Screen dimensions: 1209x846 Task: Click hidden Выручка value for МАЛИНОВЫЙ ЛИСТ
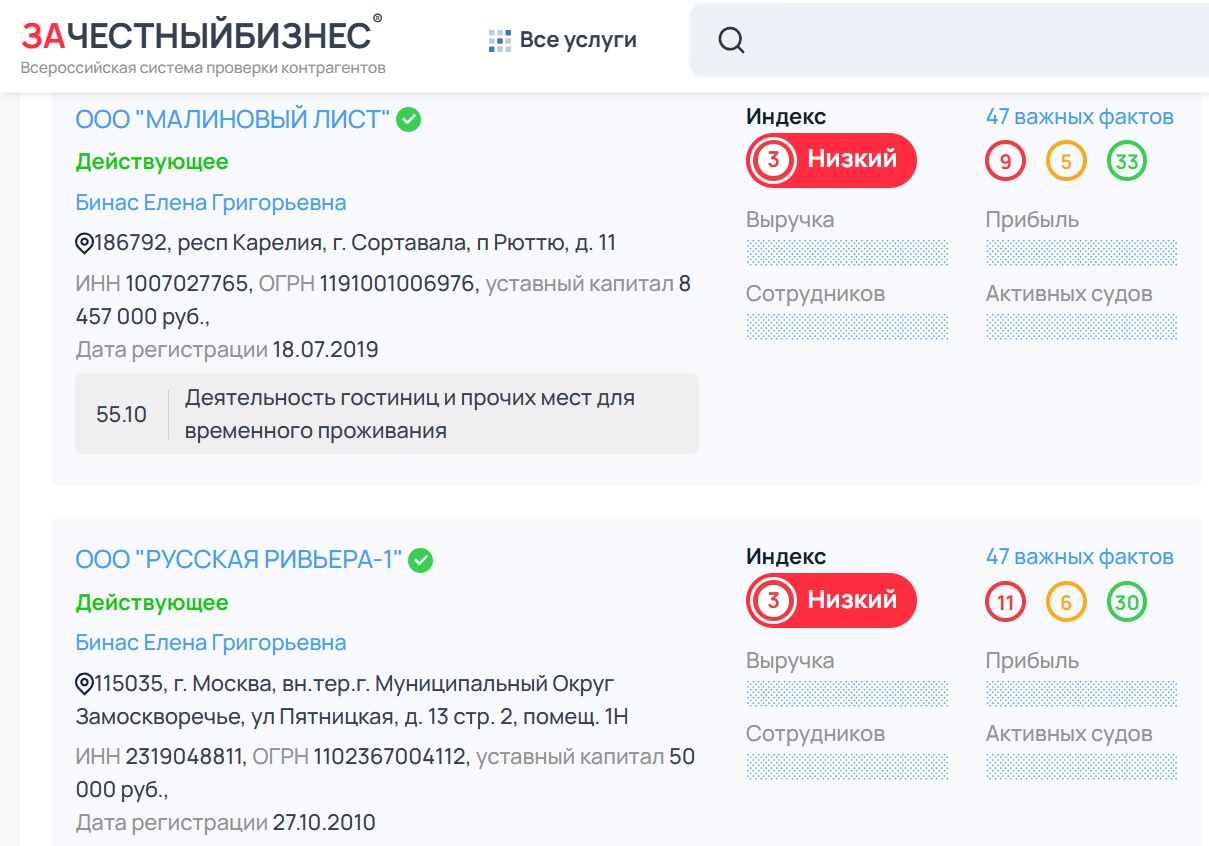[847, 252]
